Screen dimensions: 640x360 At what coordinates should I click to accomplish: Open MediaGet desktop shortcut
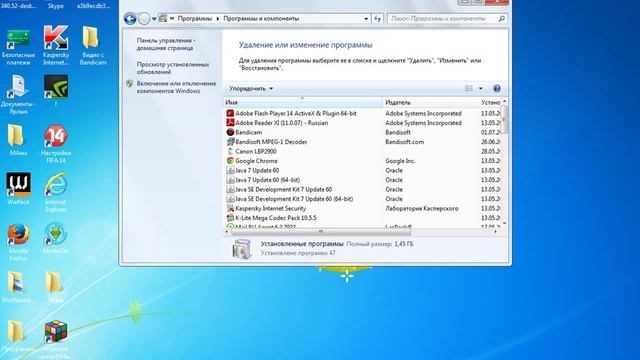tap(56, 238)
